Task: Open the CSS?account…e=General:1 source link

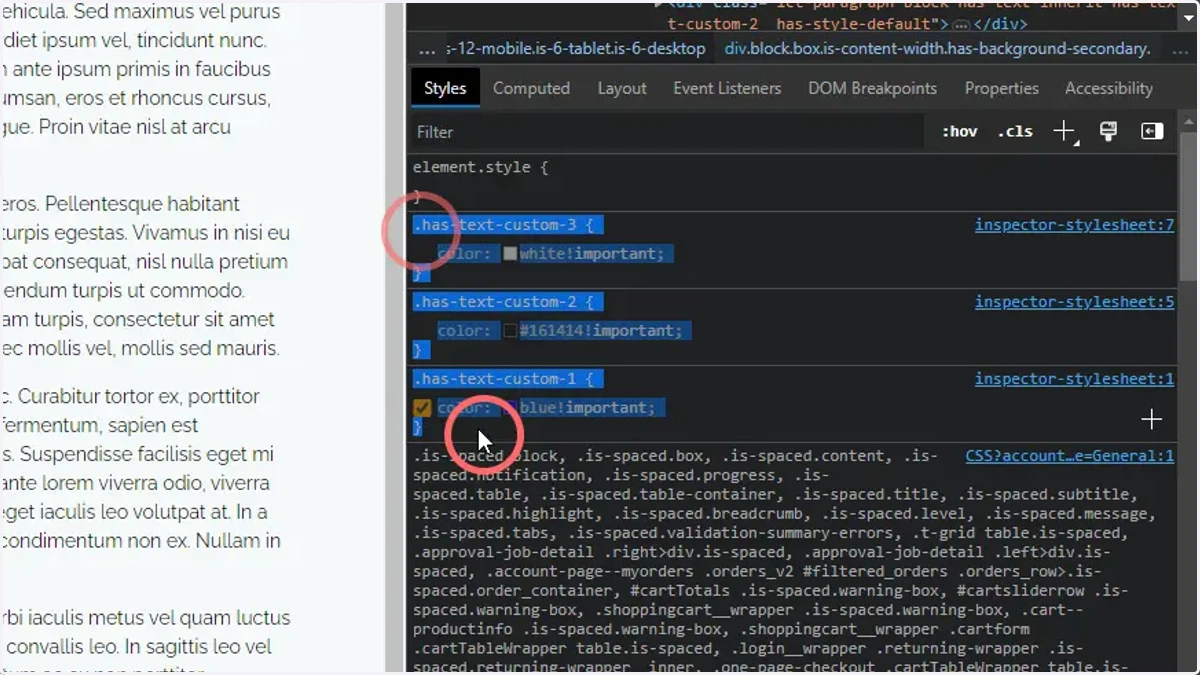Action: 1069,456
